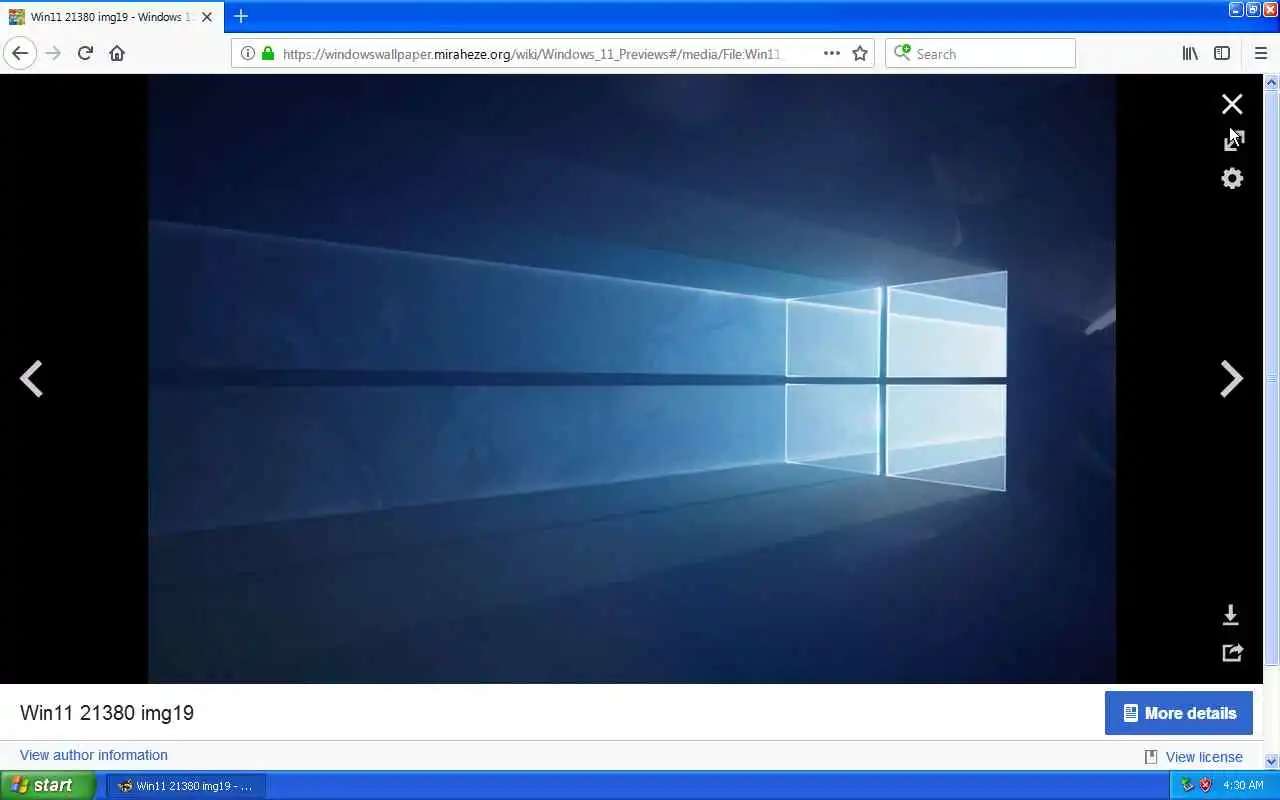Click the green padlock connection icon
The height and width of the screenshot is (800, 1280).
coord(267,54)
